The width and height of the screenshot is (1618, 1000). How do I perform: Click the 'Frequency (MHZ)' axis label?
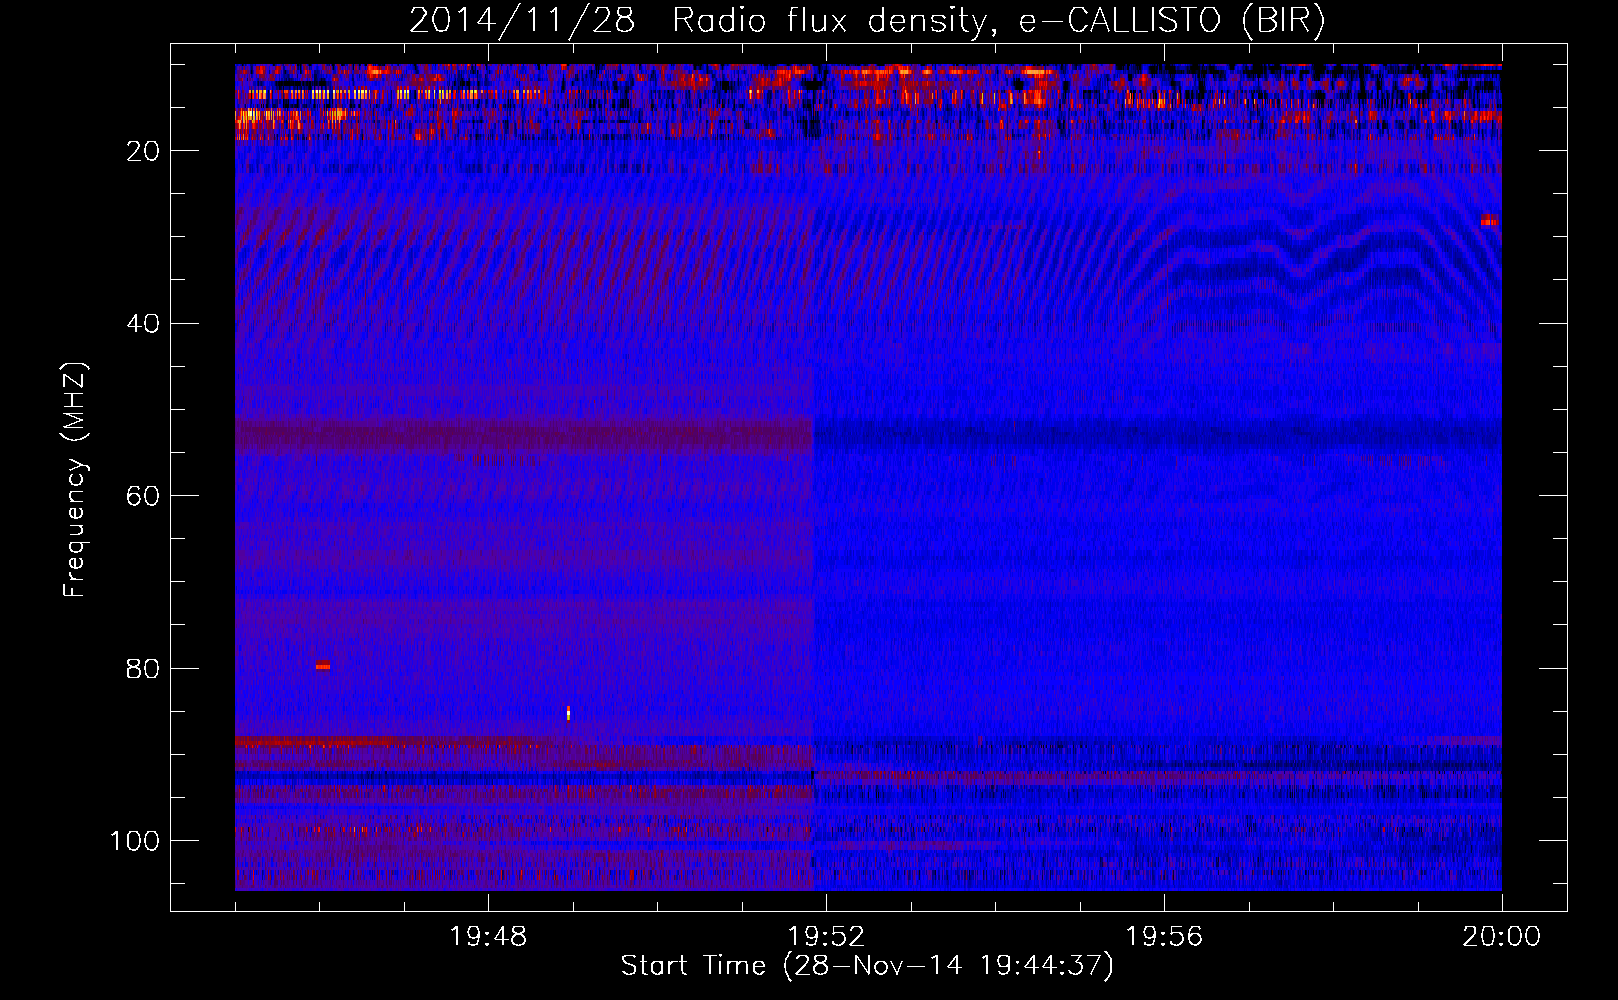[75, 480]
